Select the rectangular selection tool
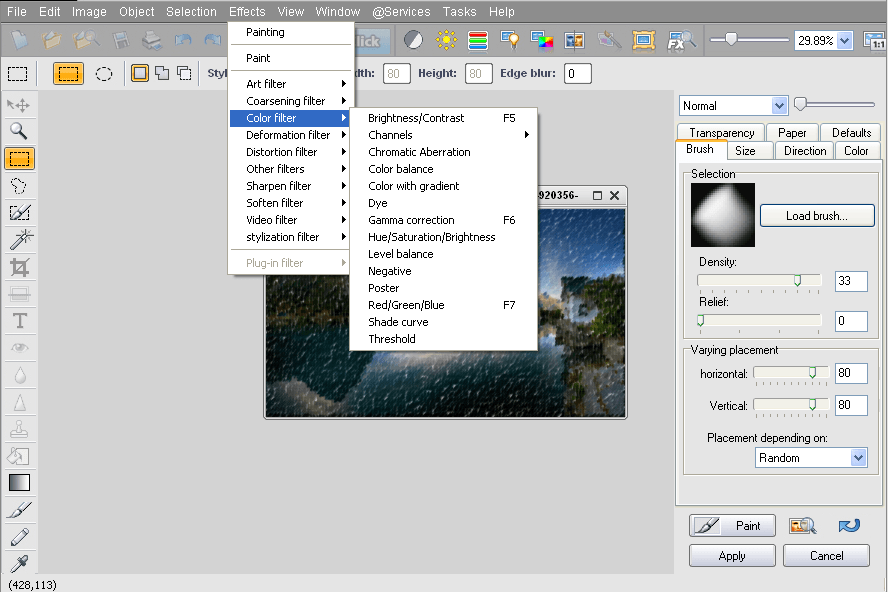 click(x=18, y=158)
